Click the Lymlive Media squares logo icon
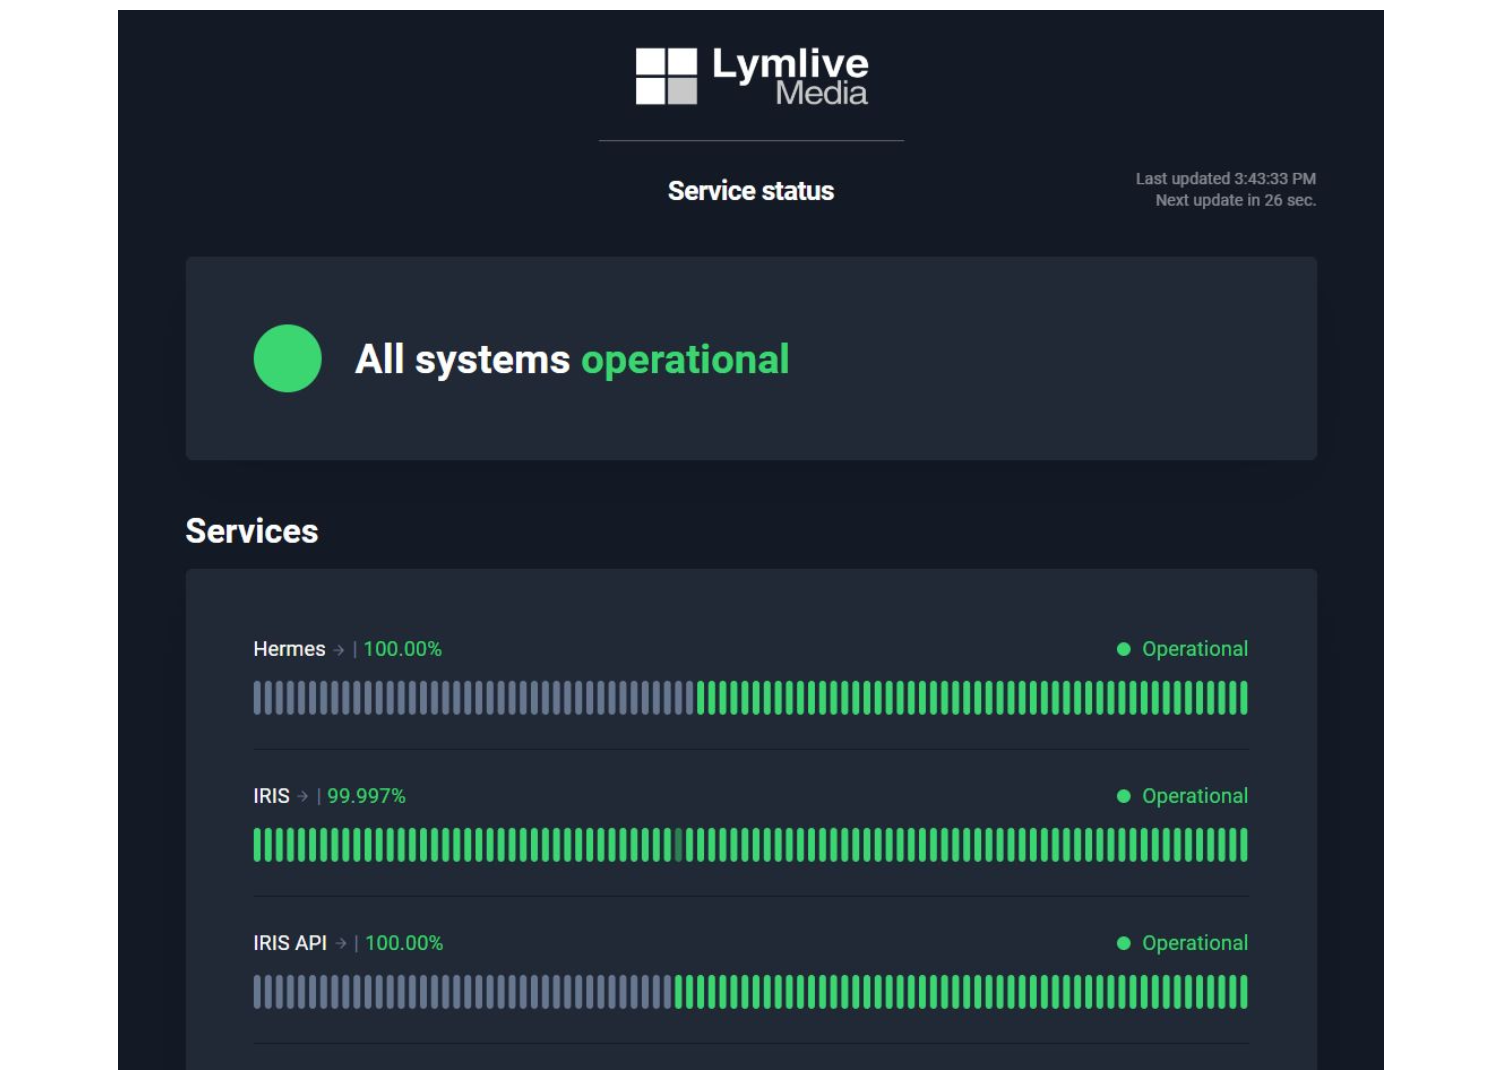The height and width of the screenshot is (1080, 1502). 666,77
